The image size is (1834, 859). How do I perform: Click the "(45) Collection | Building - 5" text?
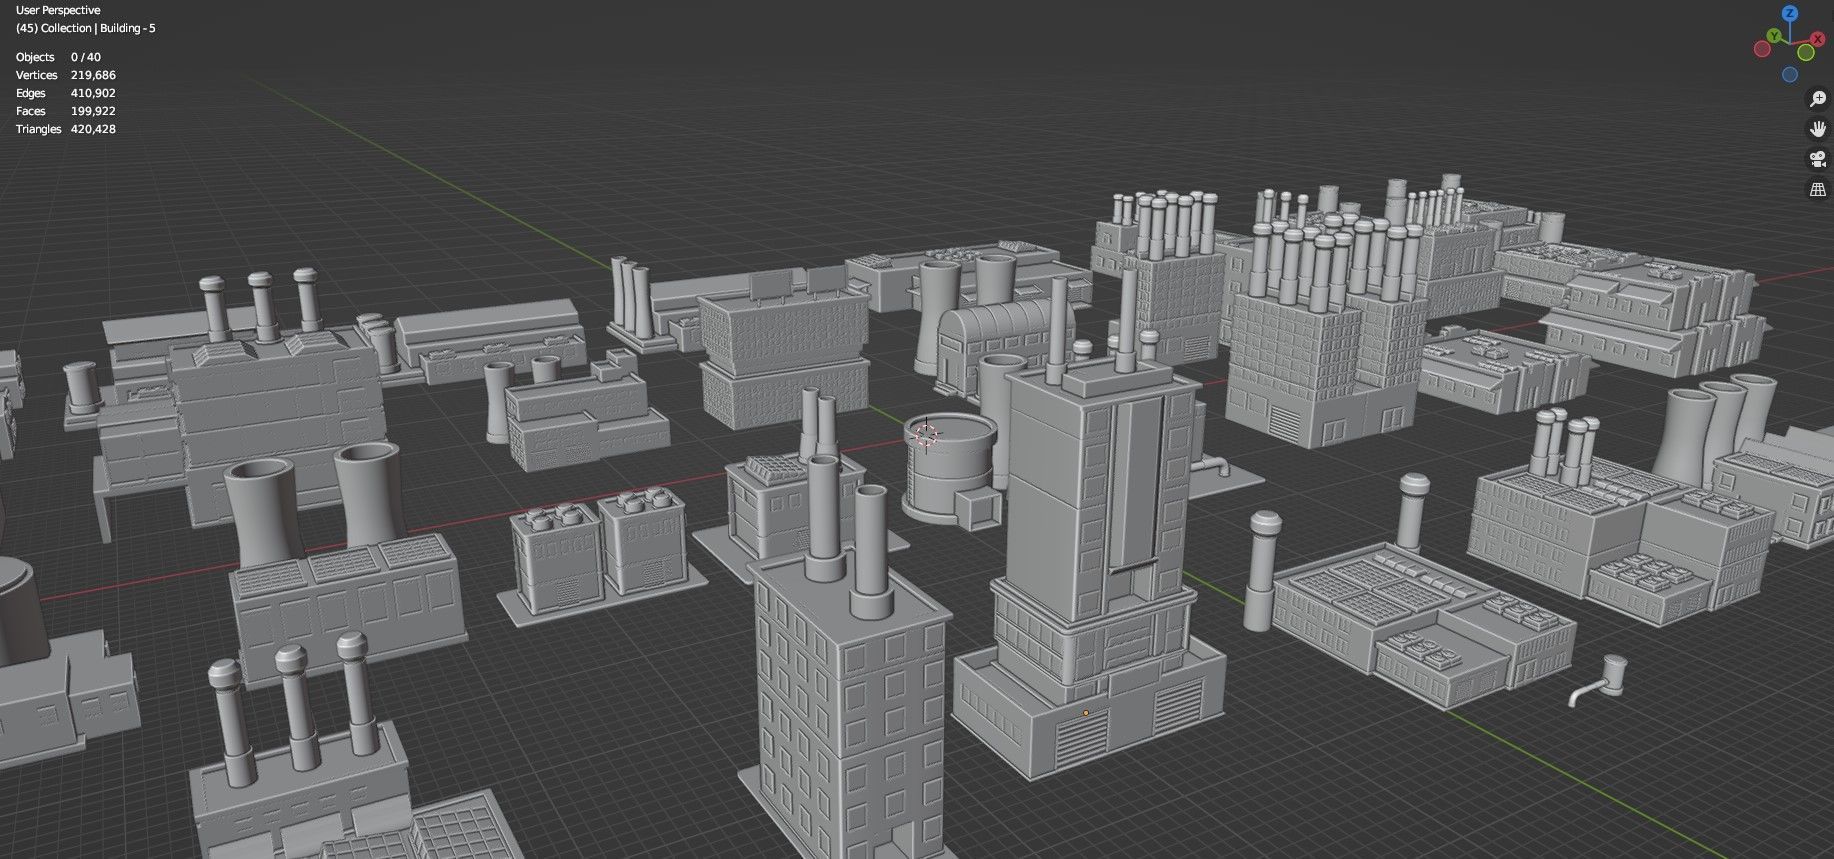pos(86,28)
